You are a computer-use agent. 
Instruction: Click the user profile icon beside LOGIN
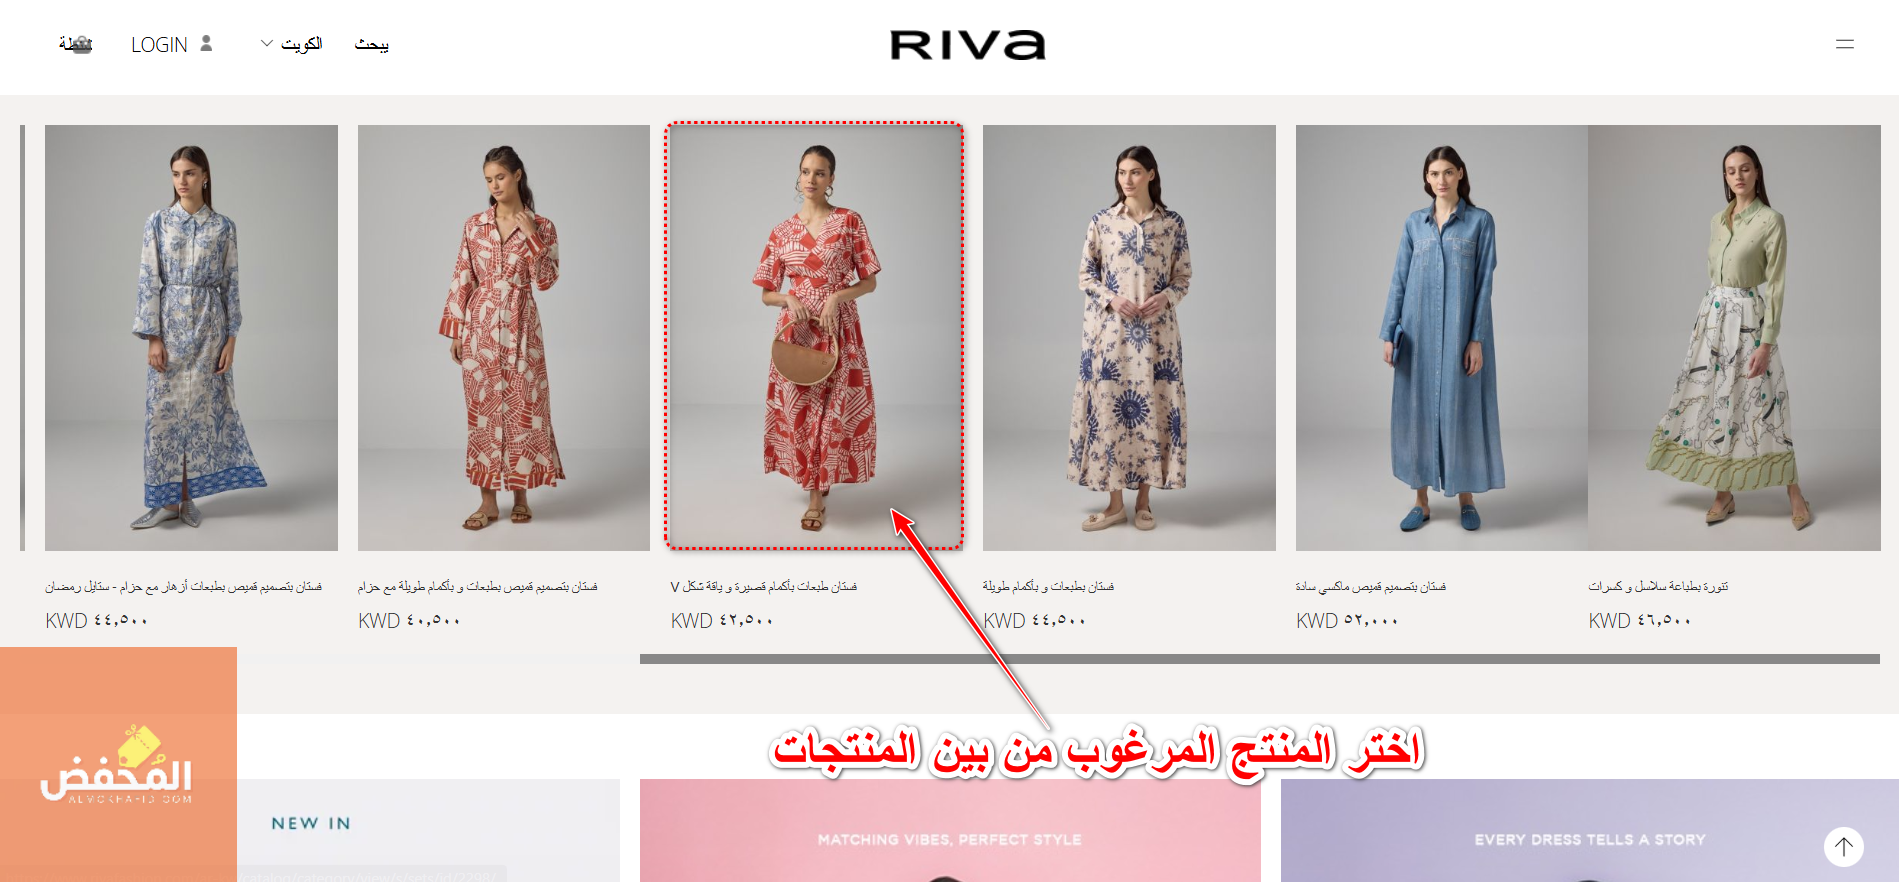click(206, 43)
